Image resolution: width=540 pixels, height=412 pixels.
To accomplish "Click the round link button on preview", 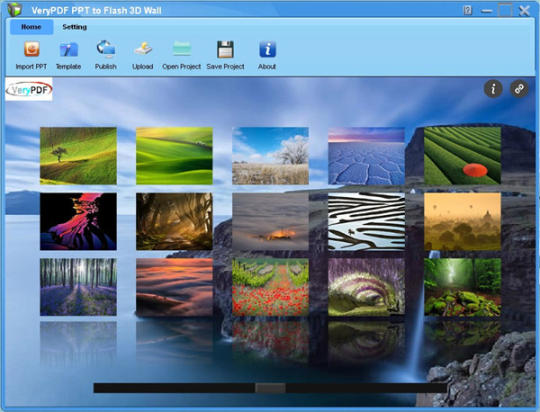I will 519,89.
